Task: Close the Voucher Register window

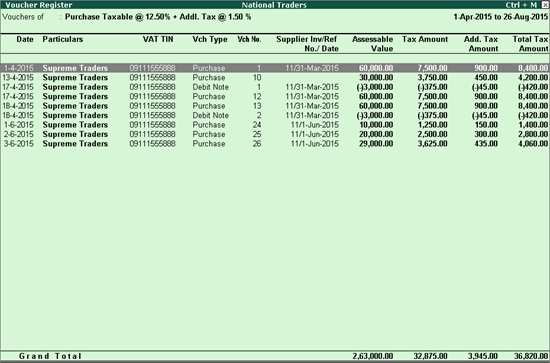Action: click(544, 5)
